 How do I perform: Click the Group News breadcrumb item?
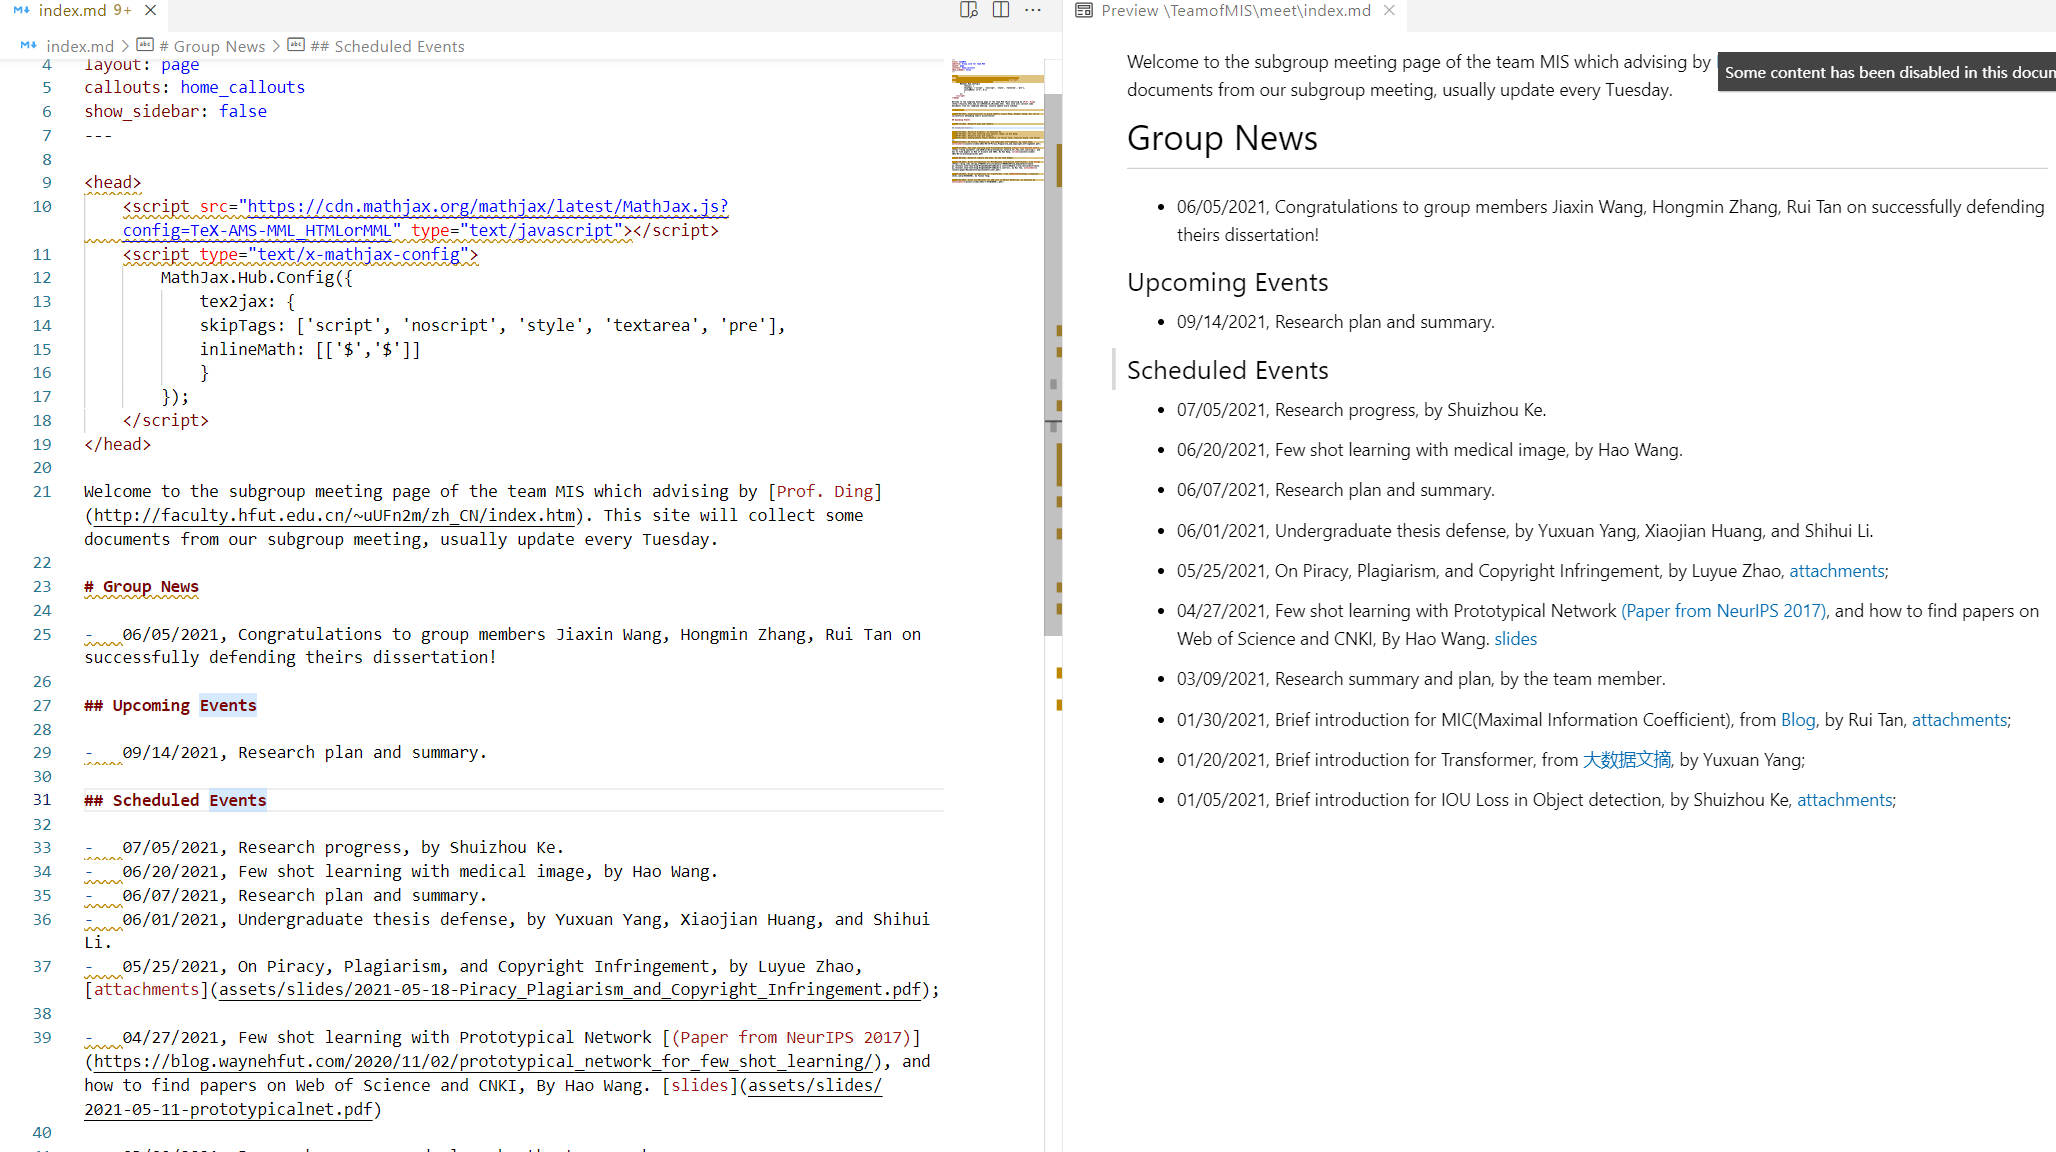pos(217,47)
